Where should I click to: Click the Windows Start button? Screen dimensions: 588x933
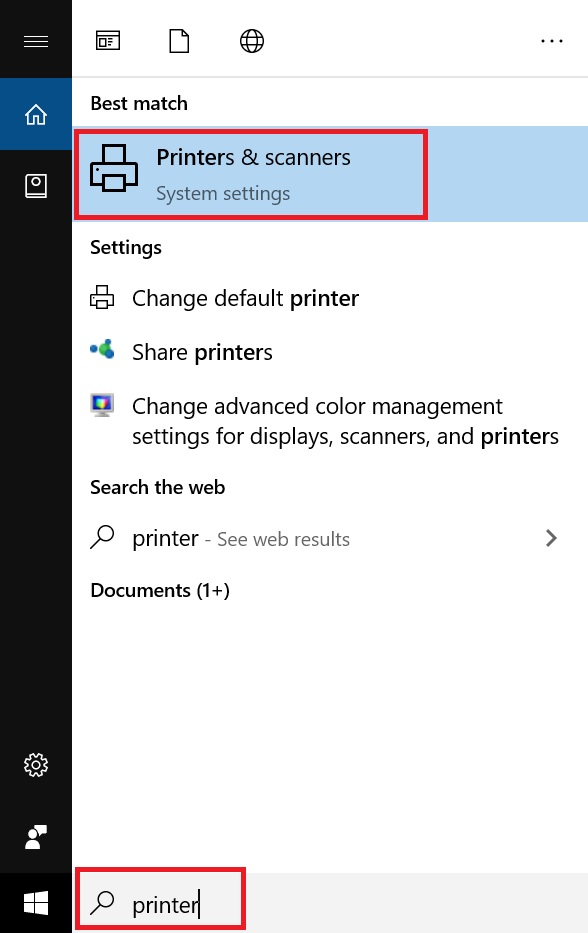pyautogui.click(x=36, y=903)
